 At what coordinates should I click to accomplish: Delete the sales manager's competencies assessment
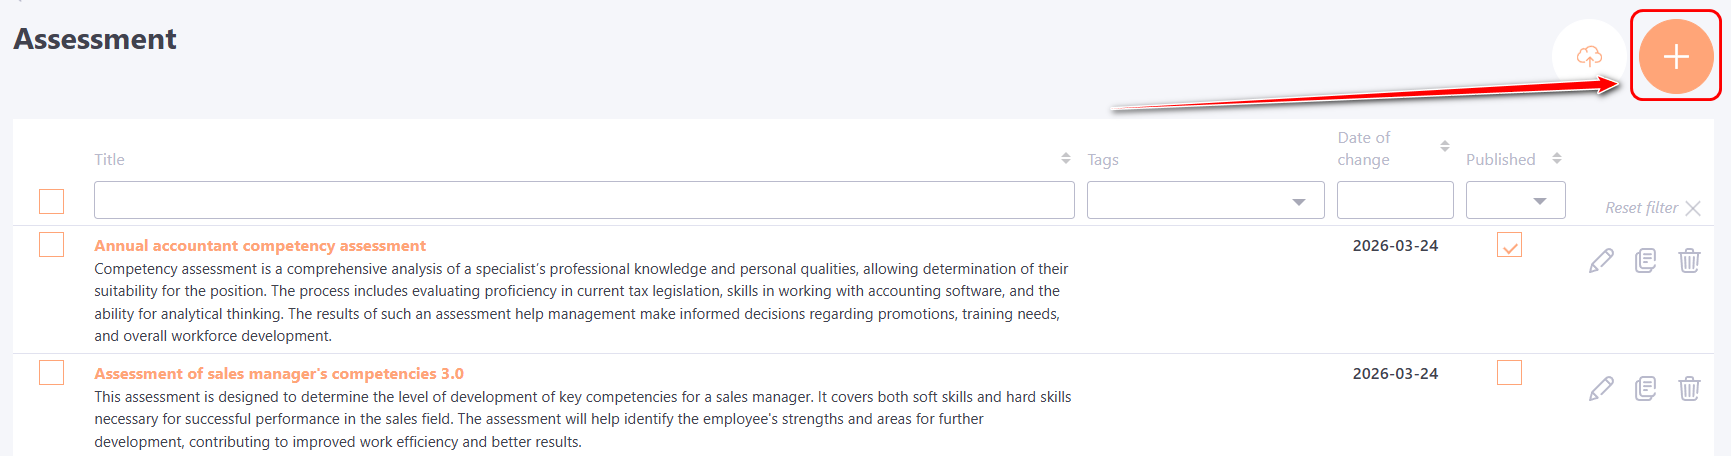pyautogui.click(x=1689, y=388)
